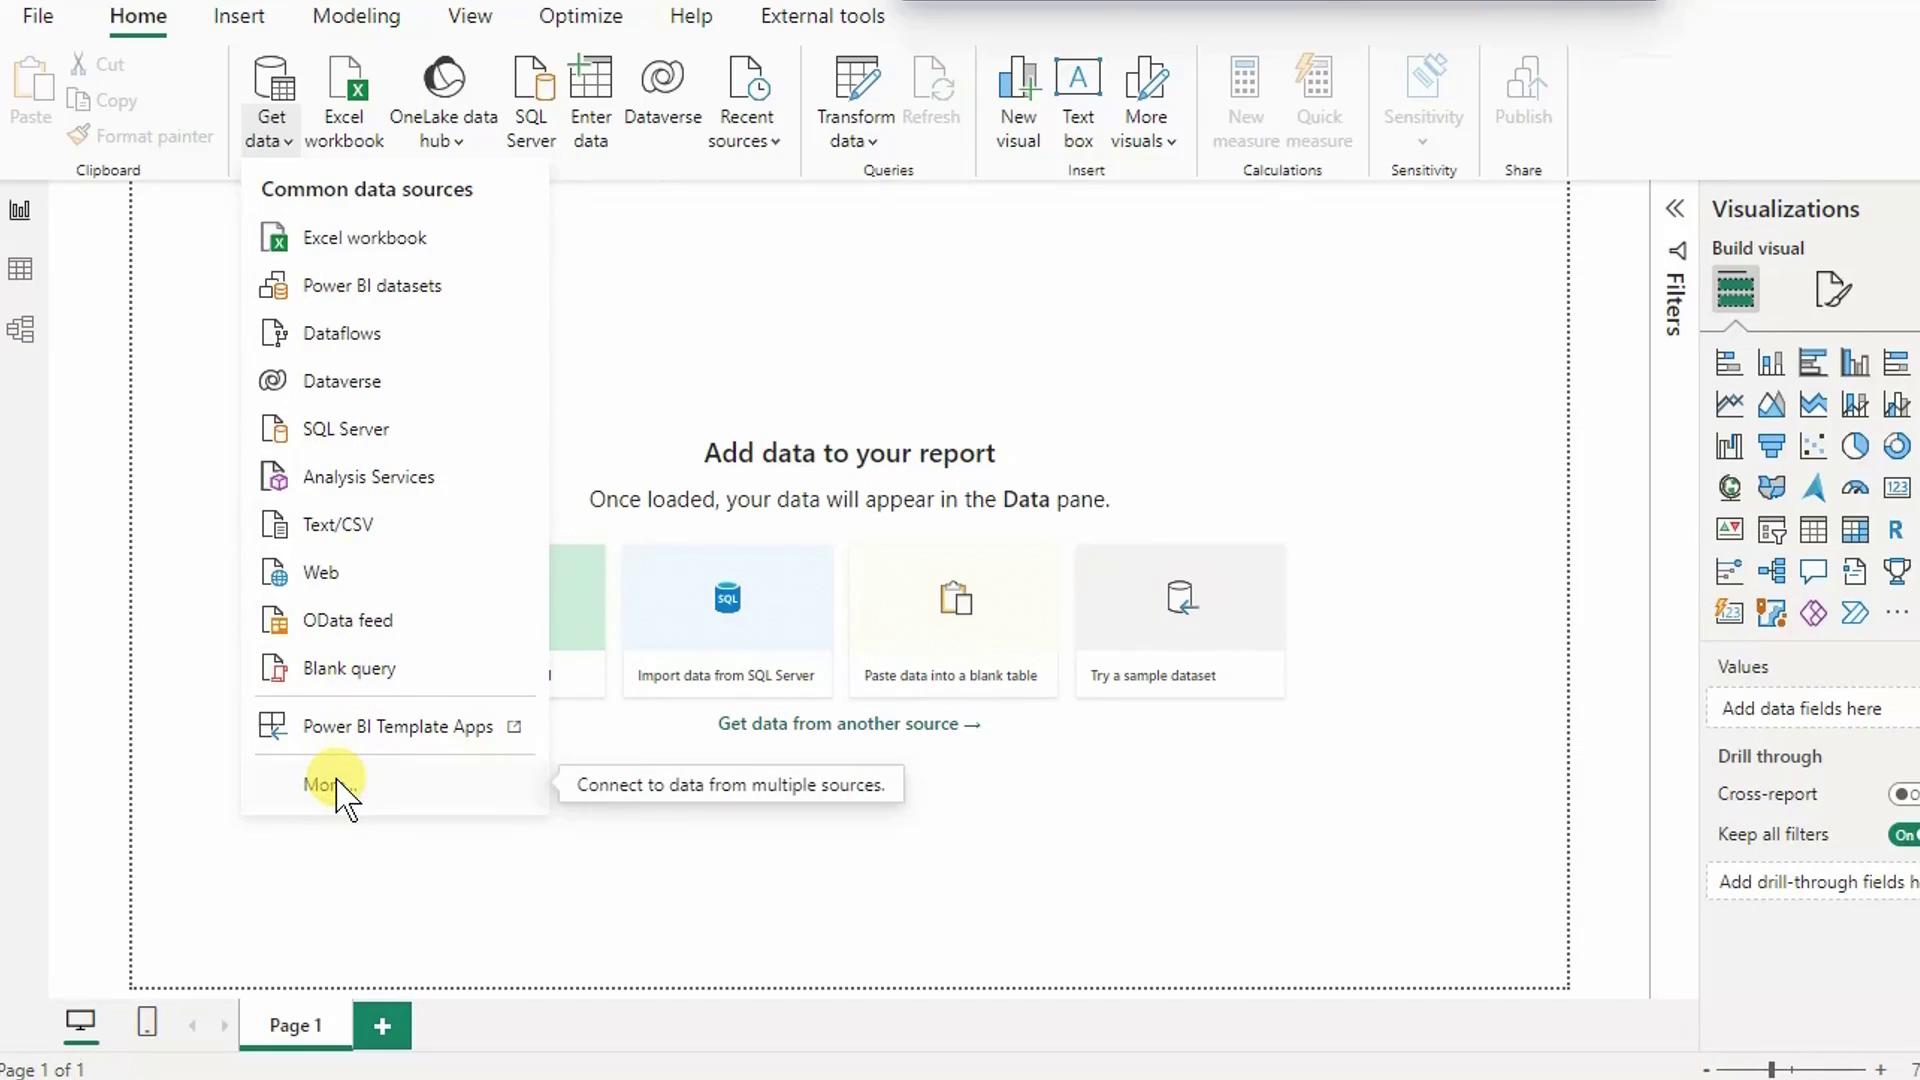Select the R script visual icon
Image resolution: width=1920 pixels, height=1080 pixels.
(x=1895, y=530)
